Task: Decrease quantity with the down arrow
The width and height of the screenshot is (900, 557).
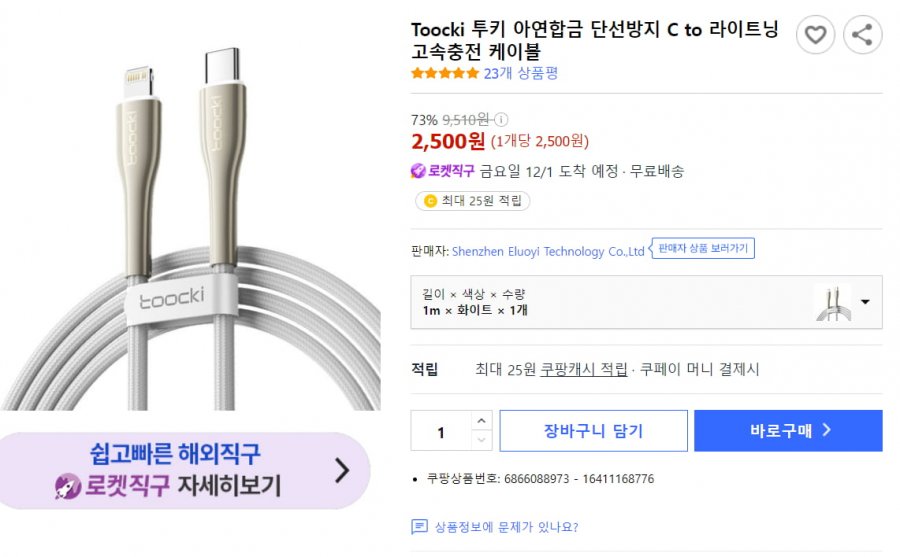Action: [x=481, y=440]
